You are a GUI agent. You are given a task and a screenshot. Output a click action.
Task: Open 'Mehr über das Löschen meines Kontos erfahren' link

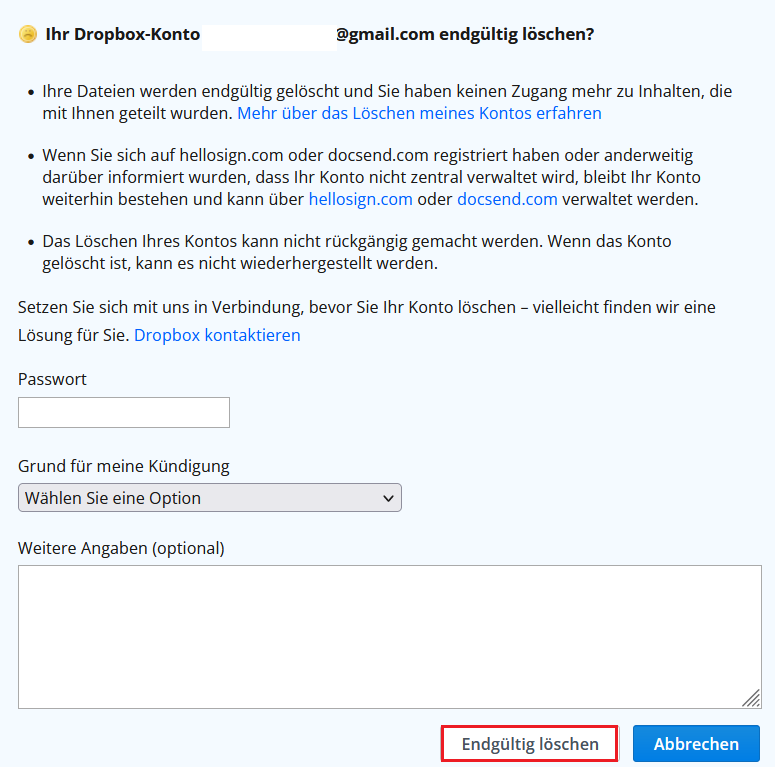click(419, 113)
